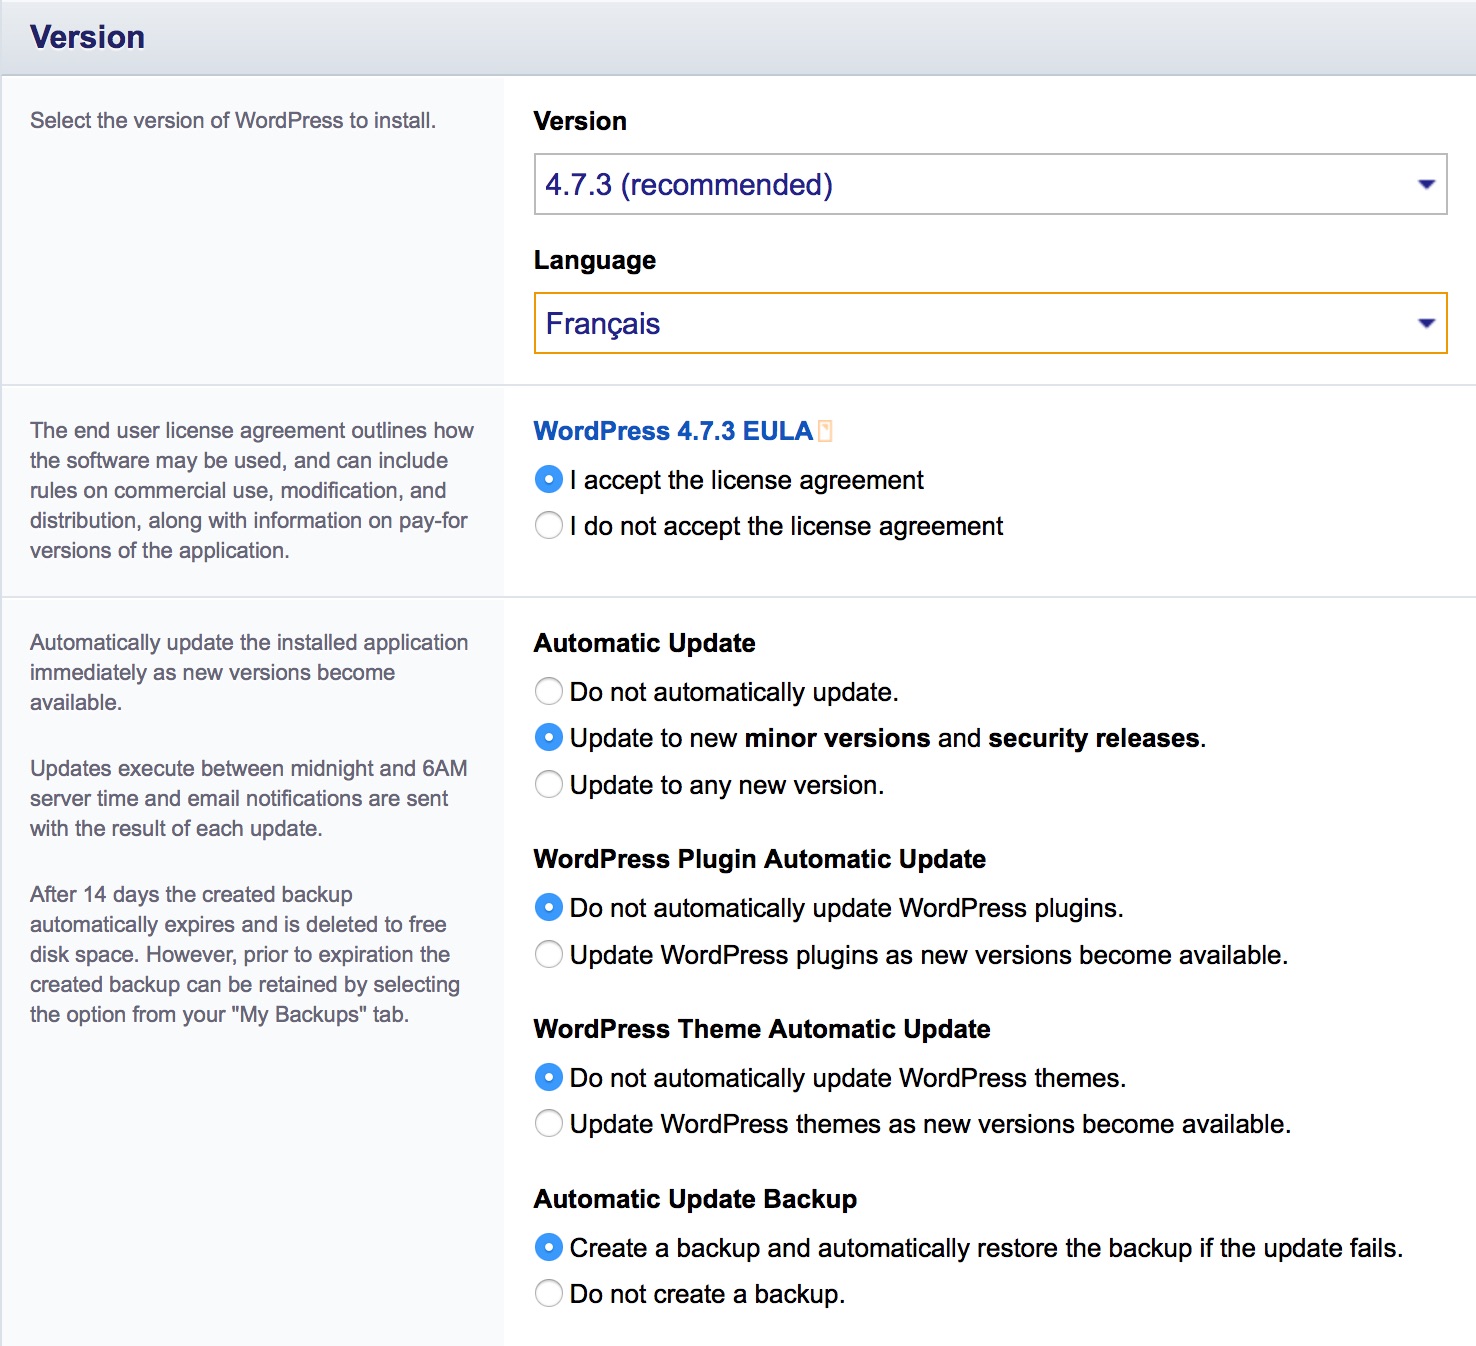Choose 'Do not automatically update.' option
This screenshot has width=1476, height=1346.
pos(549,692)
